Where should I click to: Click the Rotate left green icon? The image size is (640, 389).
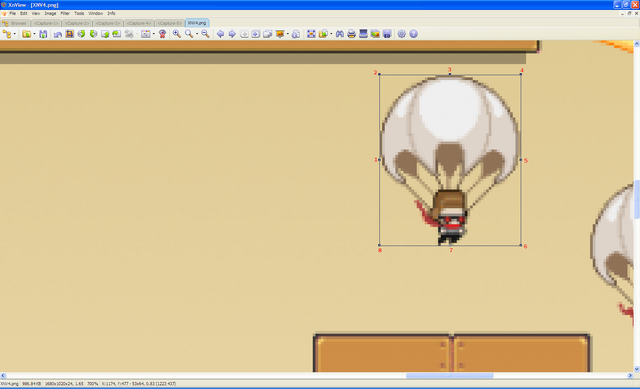(81, 34)
